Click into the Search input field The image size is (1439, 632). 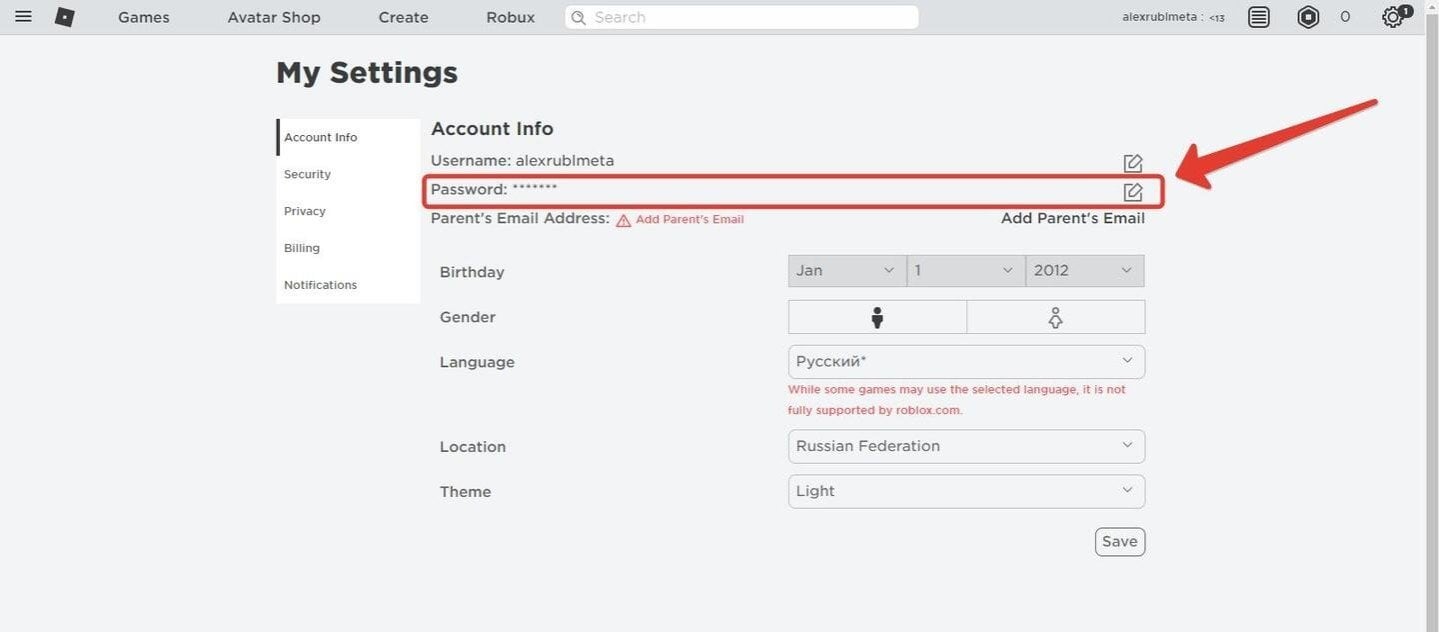(x=742, y=17)
